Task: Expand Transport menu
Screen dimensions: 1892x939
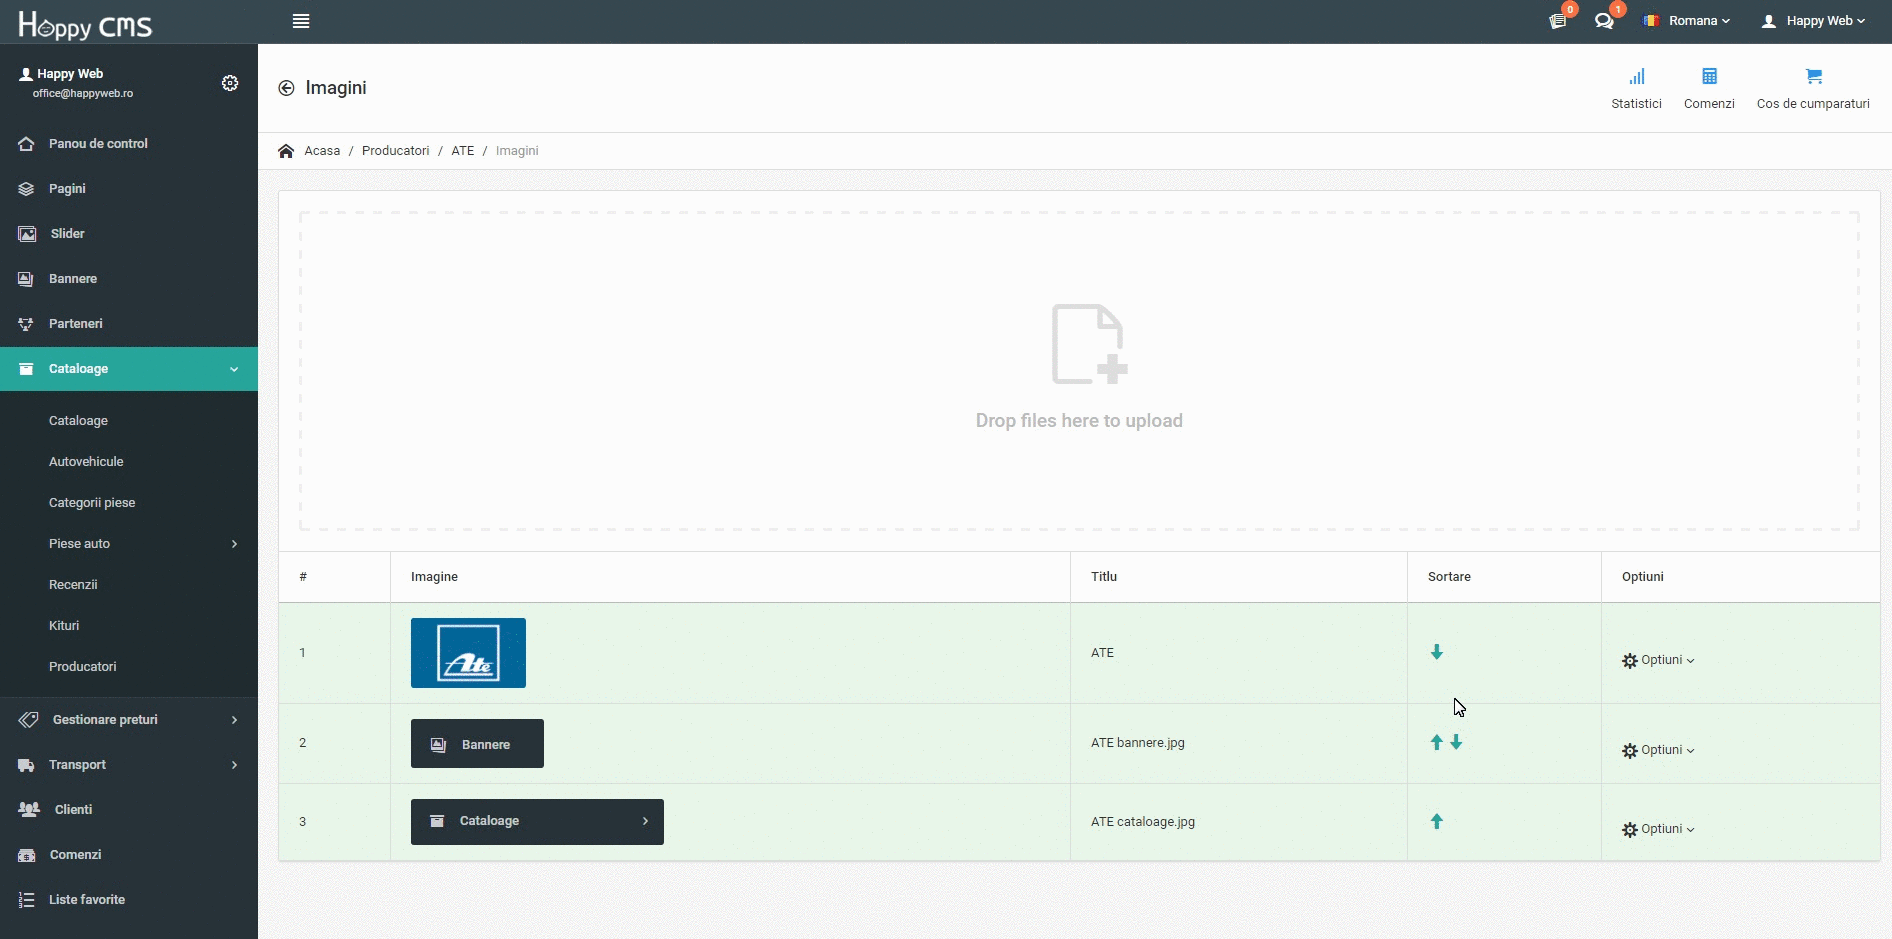Action: pos(129,765)
